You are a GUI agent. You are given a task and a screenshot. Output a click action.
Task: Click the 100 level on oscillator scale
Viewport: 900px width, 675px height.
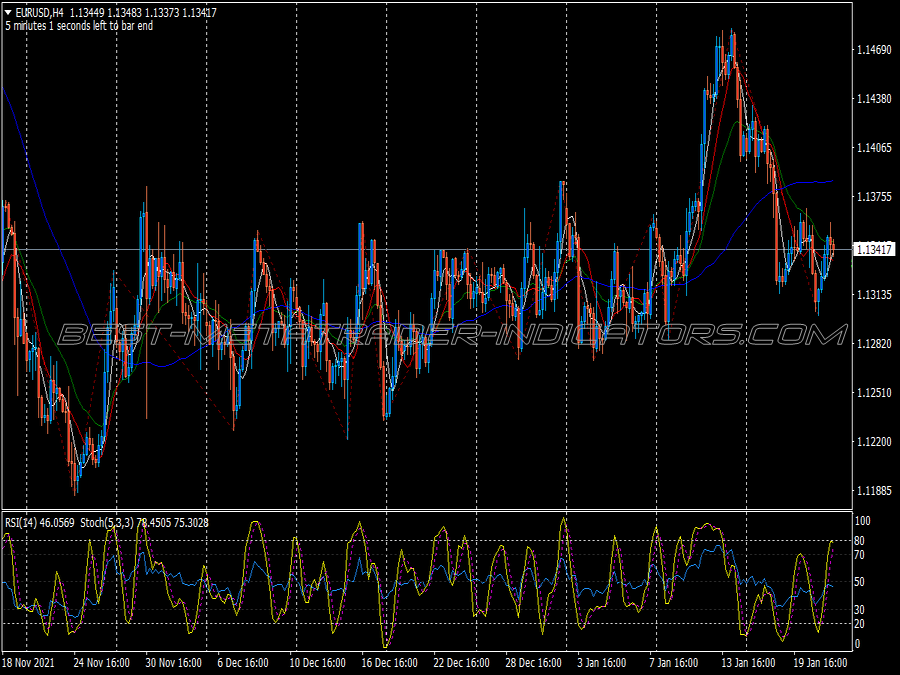click(x=863, y=521)
